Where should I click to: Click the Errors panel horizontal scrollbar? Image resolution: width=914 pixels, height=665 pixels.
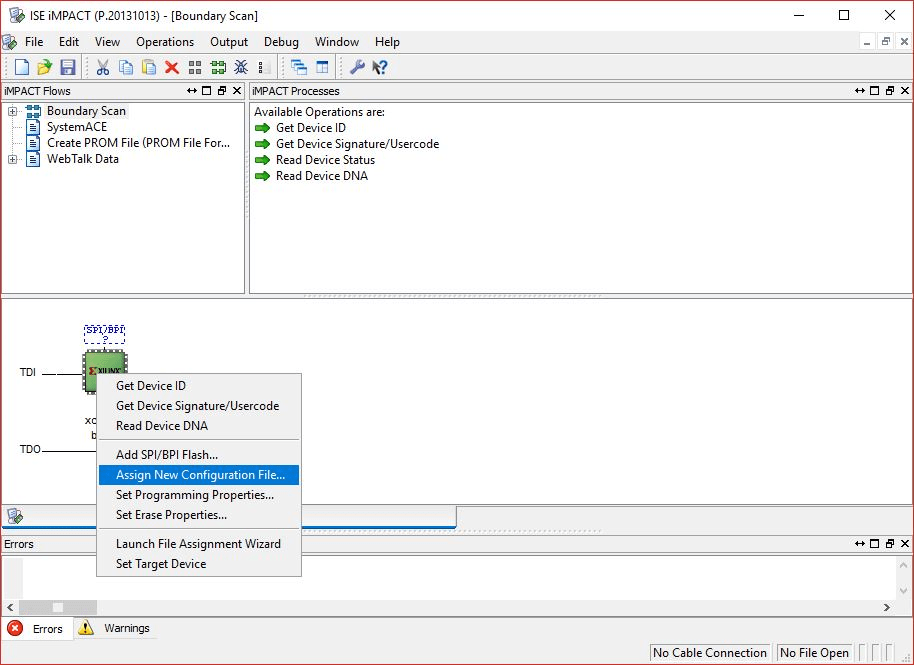[450, 607]
